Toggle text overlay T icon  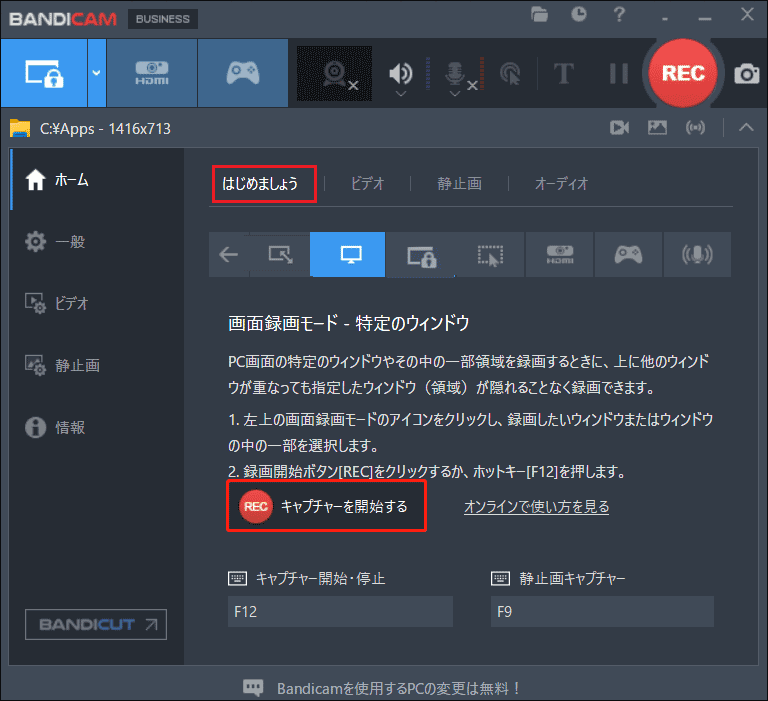click(x=563, y=73)
